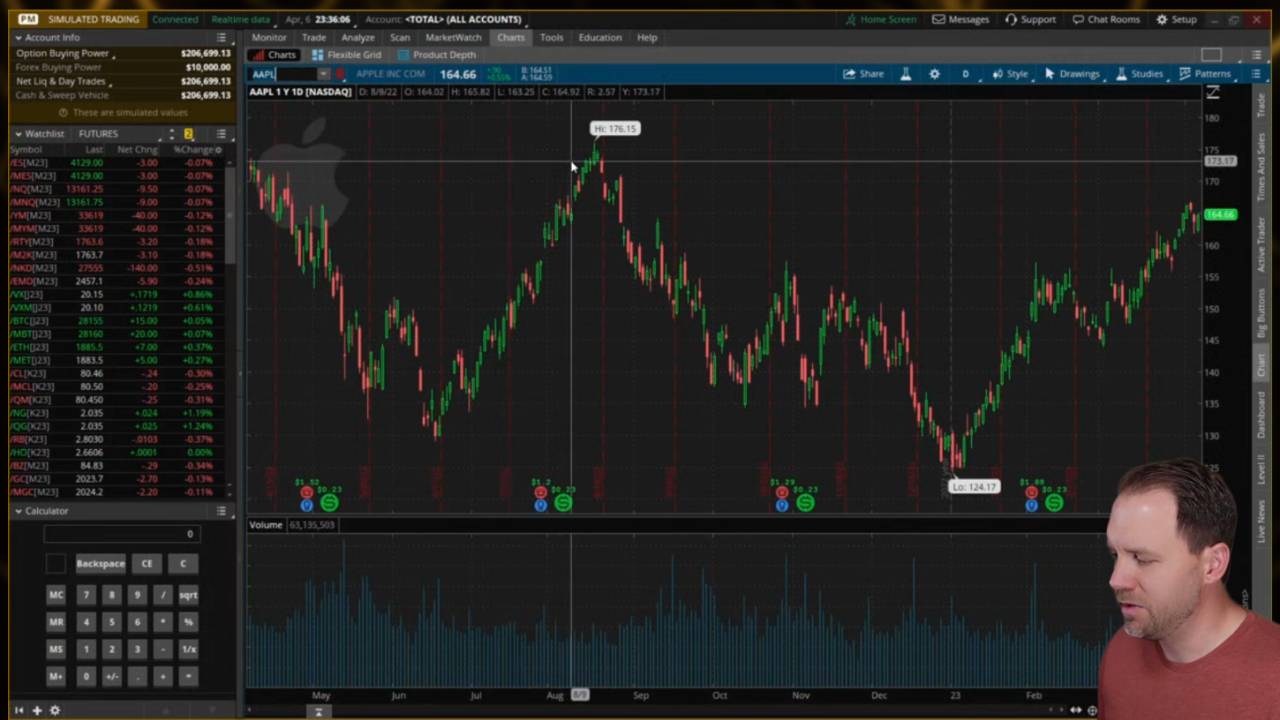Open the Style menu
The width and height of the screenshot is (1280, 720).
point(1010,74)
